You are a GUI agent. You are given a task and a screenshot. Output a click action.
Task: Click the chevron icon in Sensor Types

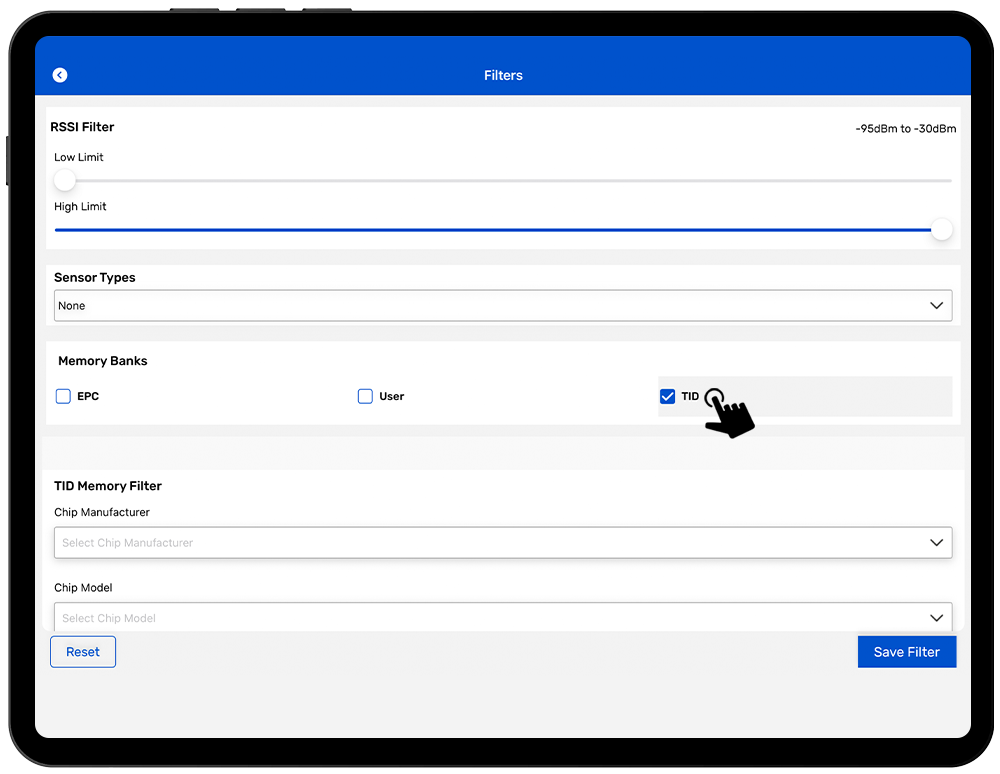[x=936, y=306]
